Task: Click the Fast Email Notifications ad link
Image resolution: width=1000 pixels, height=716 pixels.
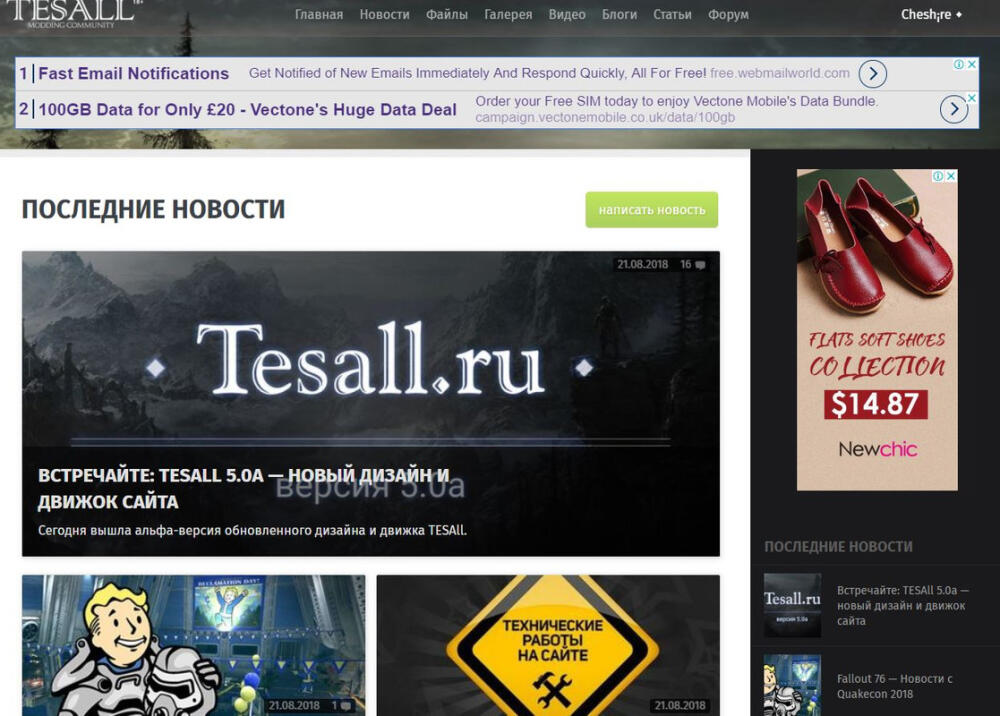Action: click(x=133, y=73)
